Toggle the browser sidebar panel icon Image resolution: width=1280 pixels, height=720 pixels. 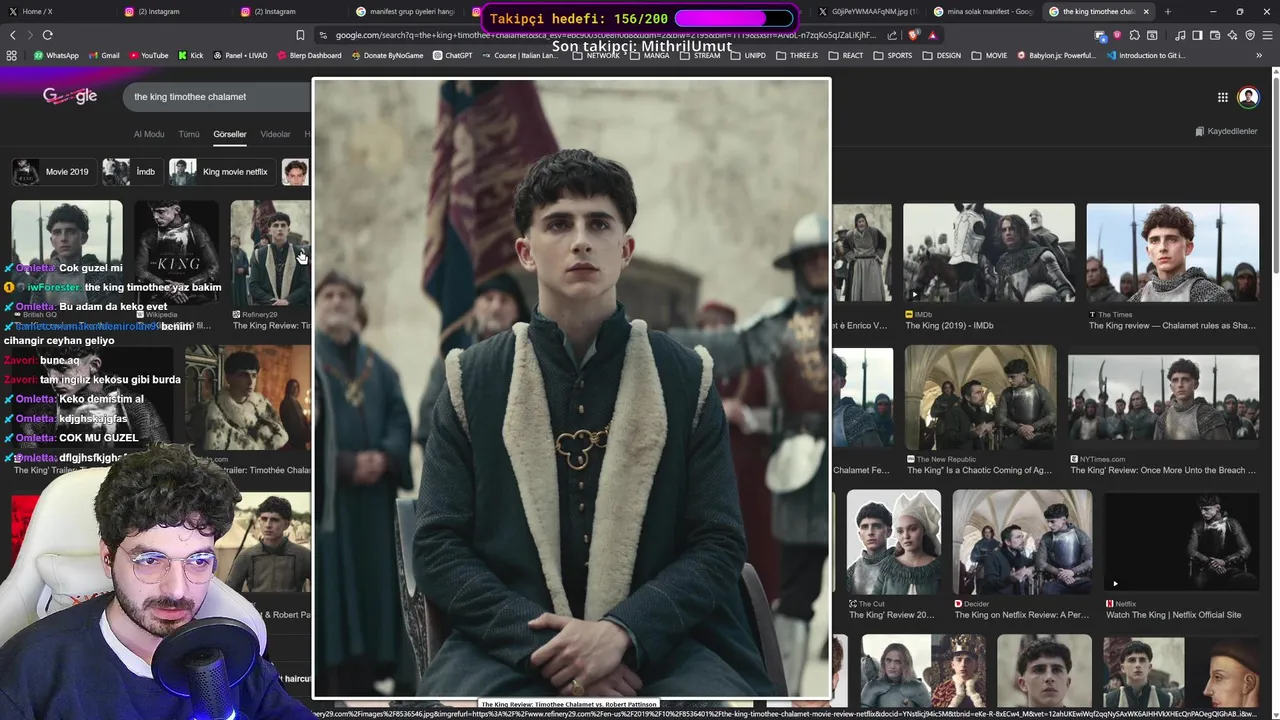pyautogui.click(x=1197, y=35)
